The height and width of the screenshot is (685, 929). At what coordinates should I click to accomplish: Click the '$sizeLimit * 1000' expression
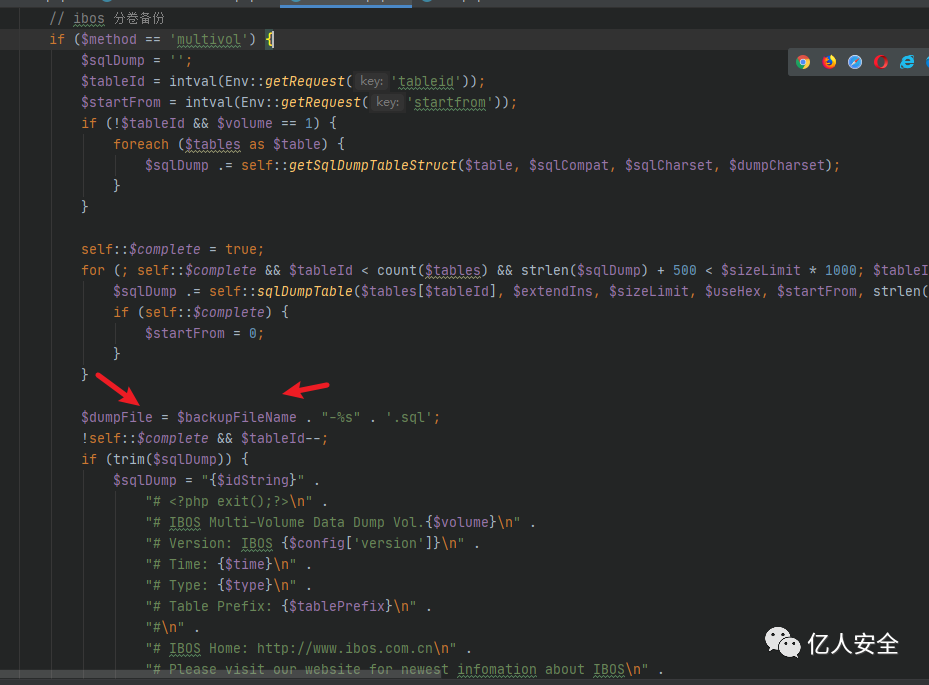tap(789, 271)
